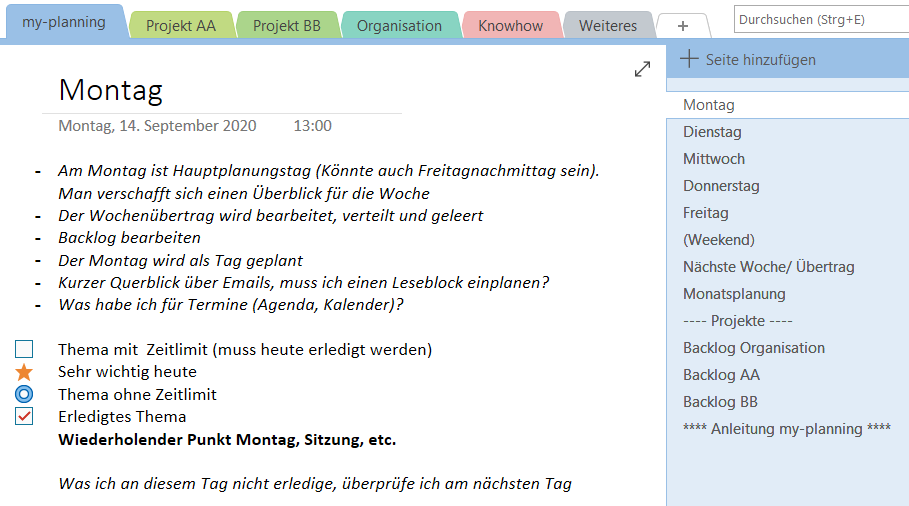The width and height of the screenshot is (909, 506).
Task: Open the Projekt BB section tab
Action: 287,26
